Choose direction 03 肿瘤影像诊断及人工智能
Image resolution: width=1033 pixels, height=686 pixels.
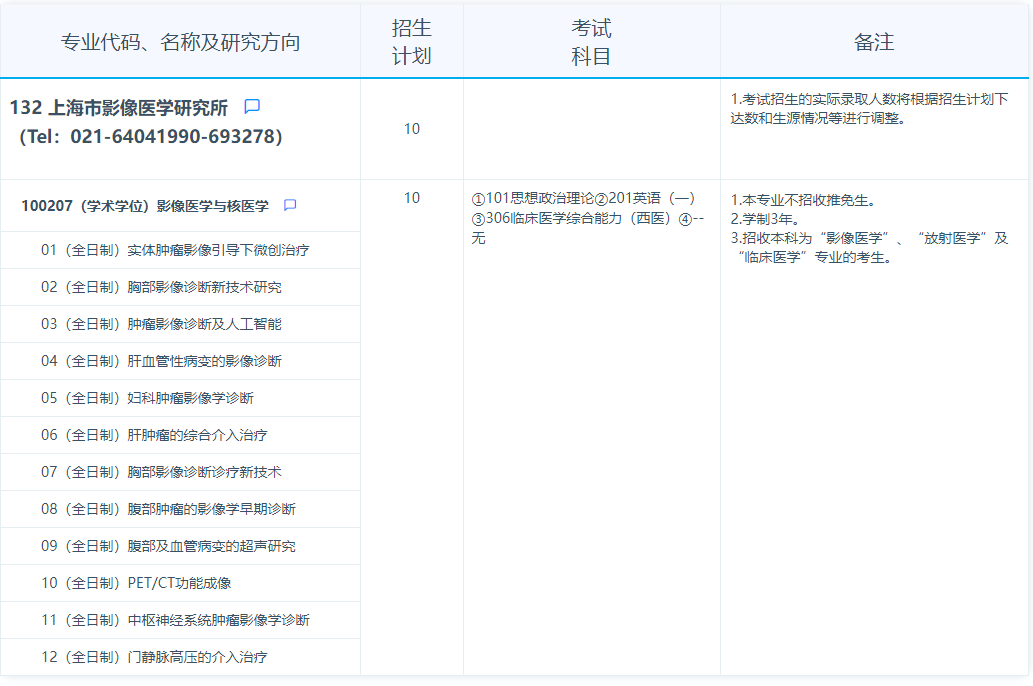pyautogui.click(x=161, y=324)
